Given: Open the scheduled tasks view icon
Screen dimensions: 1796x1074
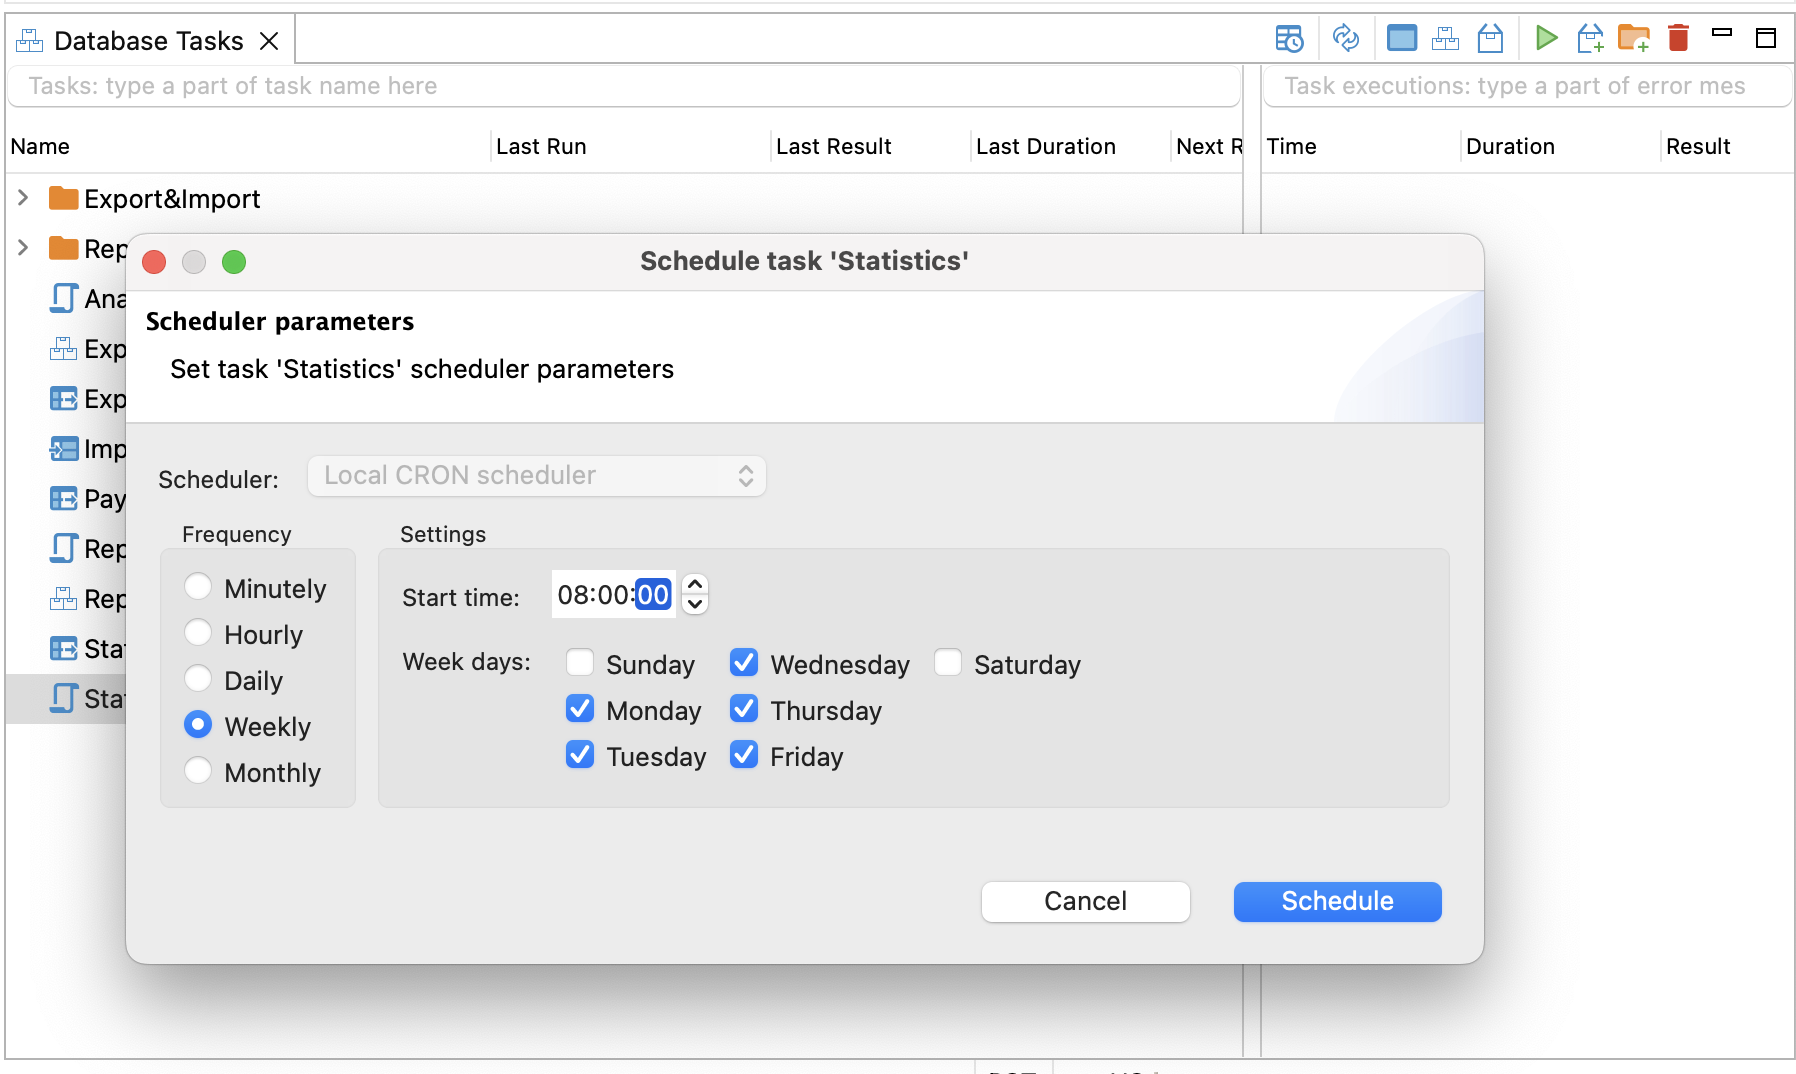Looking at the screenshot, I should point(1289,38).
